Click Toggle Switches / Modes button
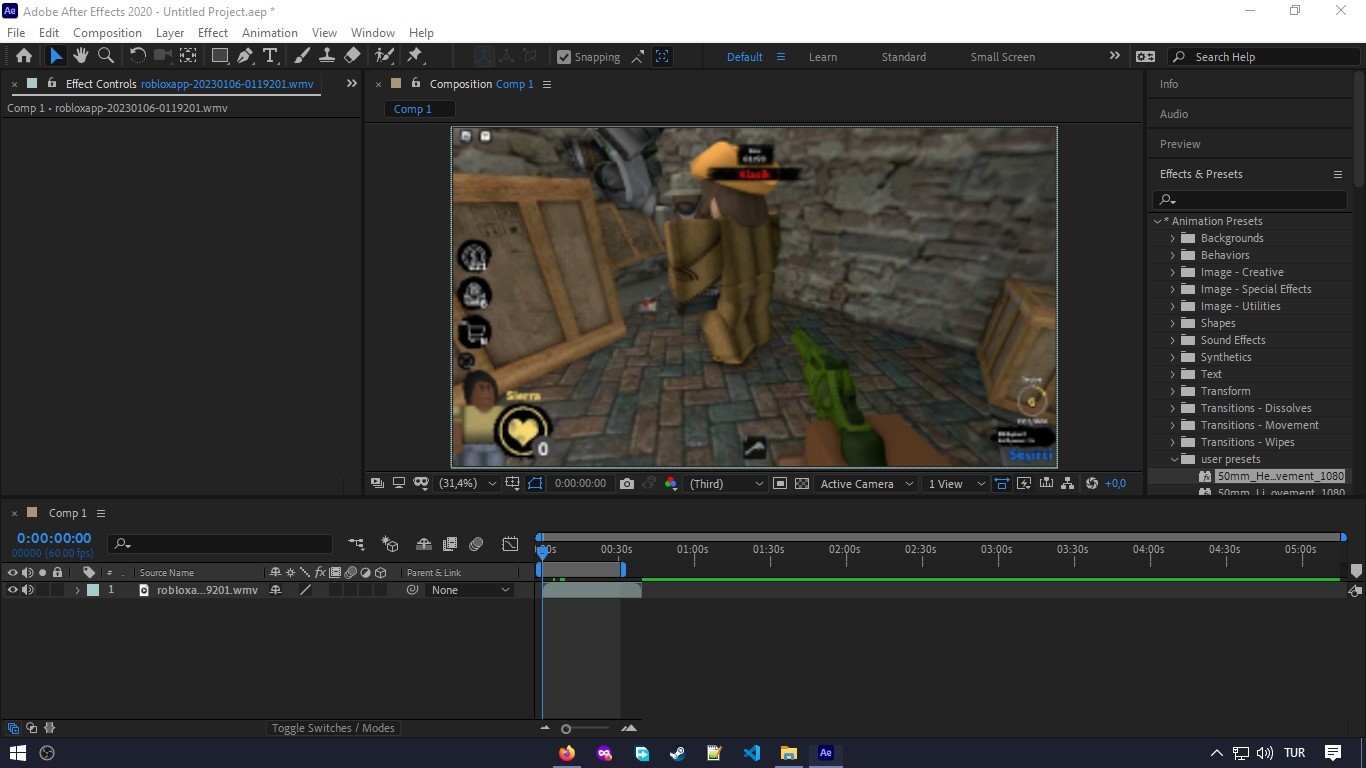 coord(333,728)
